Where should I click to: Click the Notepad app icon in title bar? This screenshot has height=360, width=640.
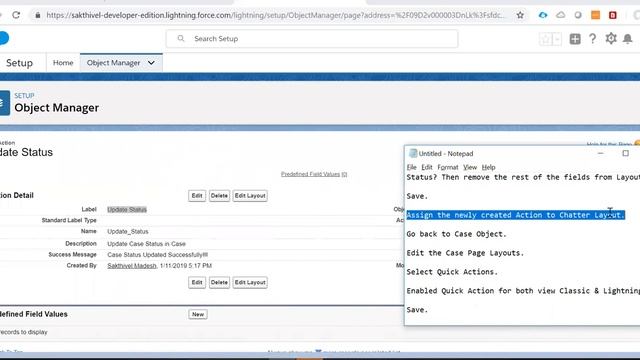coord(413,153)
